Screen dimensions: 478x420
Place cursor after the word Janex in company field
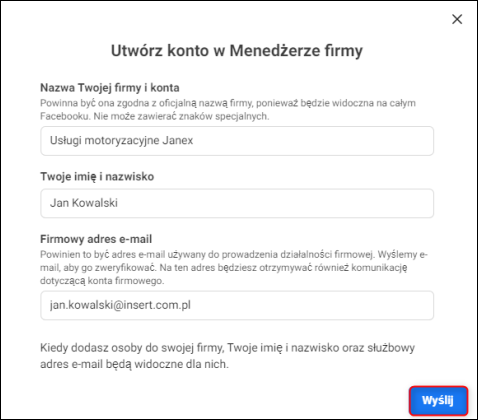(x=194, y=141)
